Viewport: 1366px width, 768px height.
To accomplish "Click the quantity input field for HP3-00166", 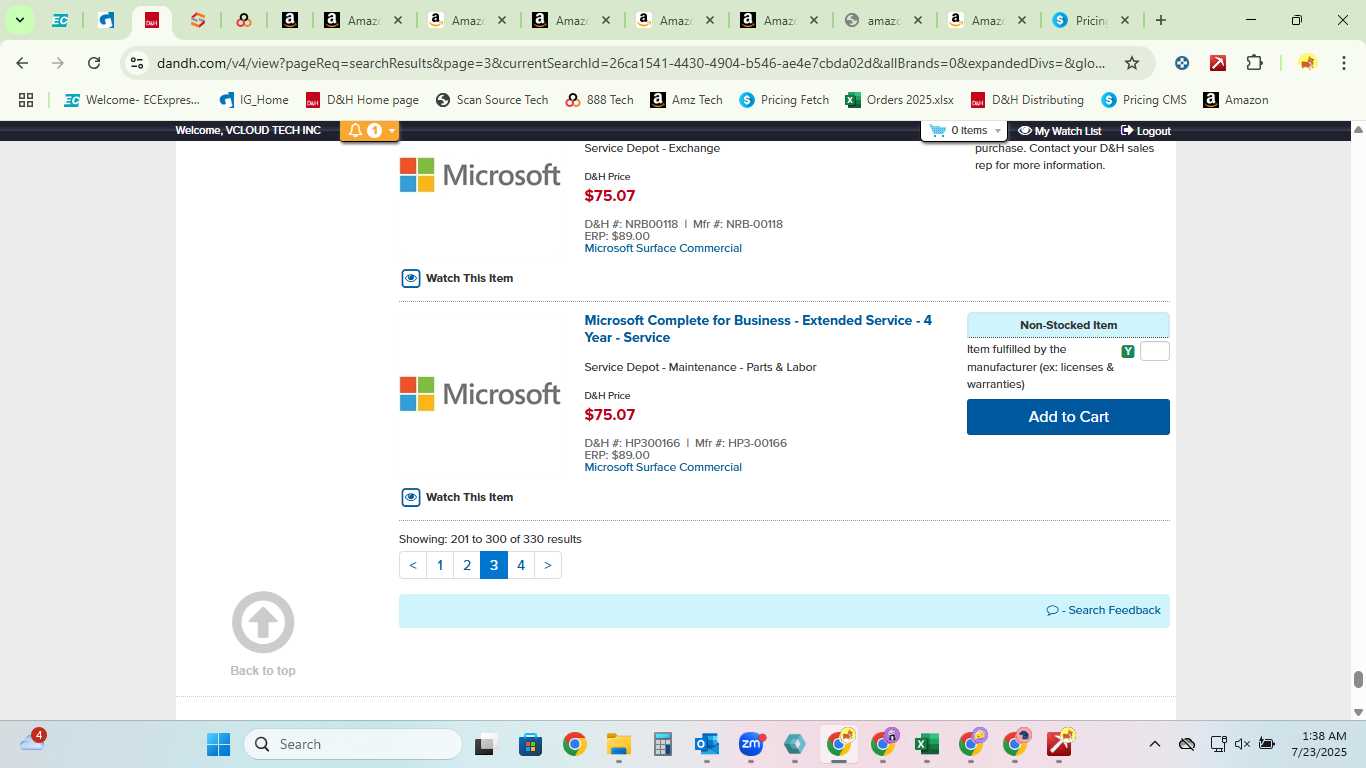I will 1154,351.
